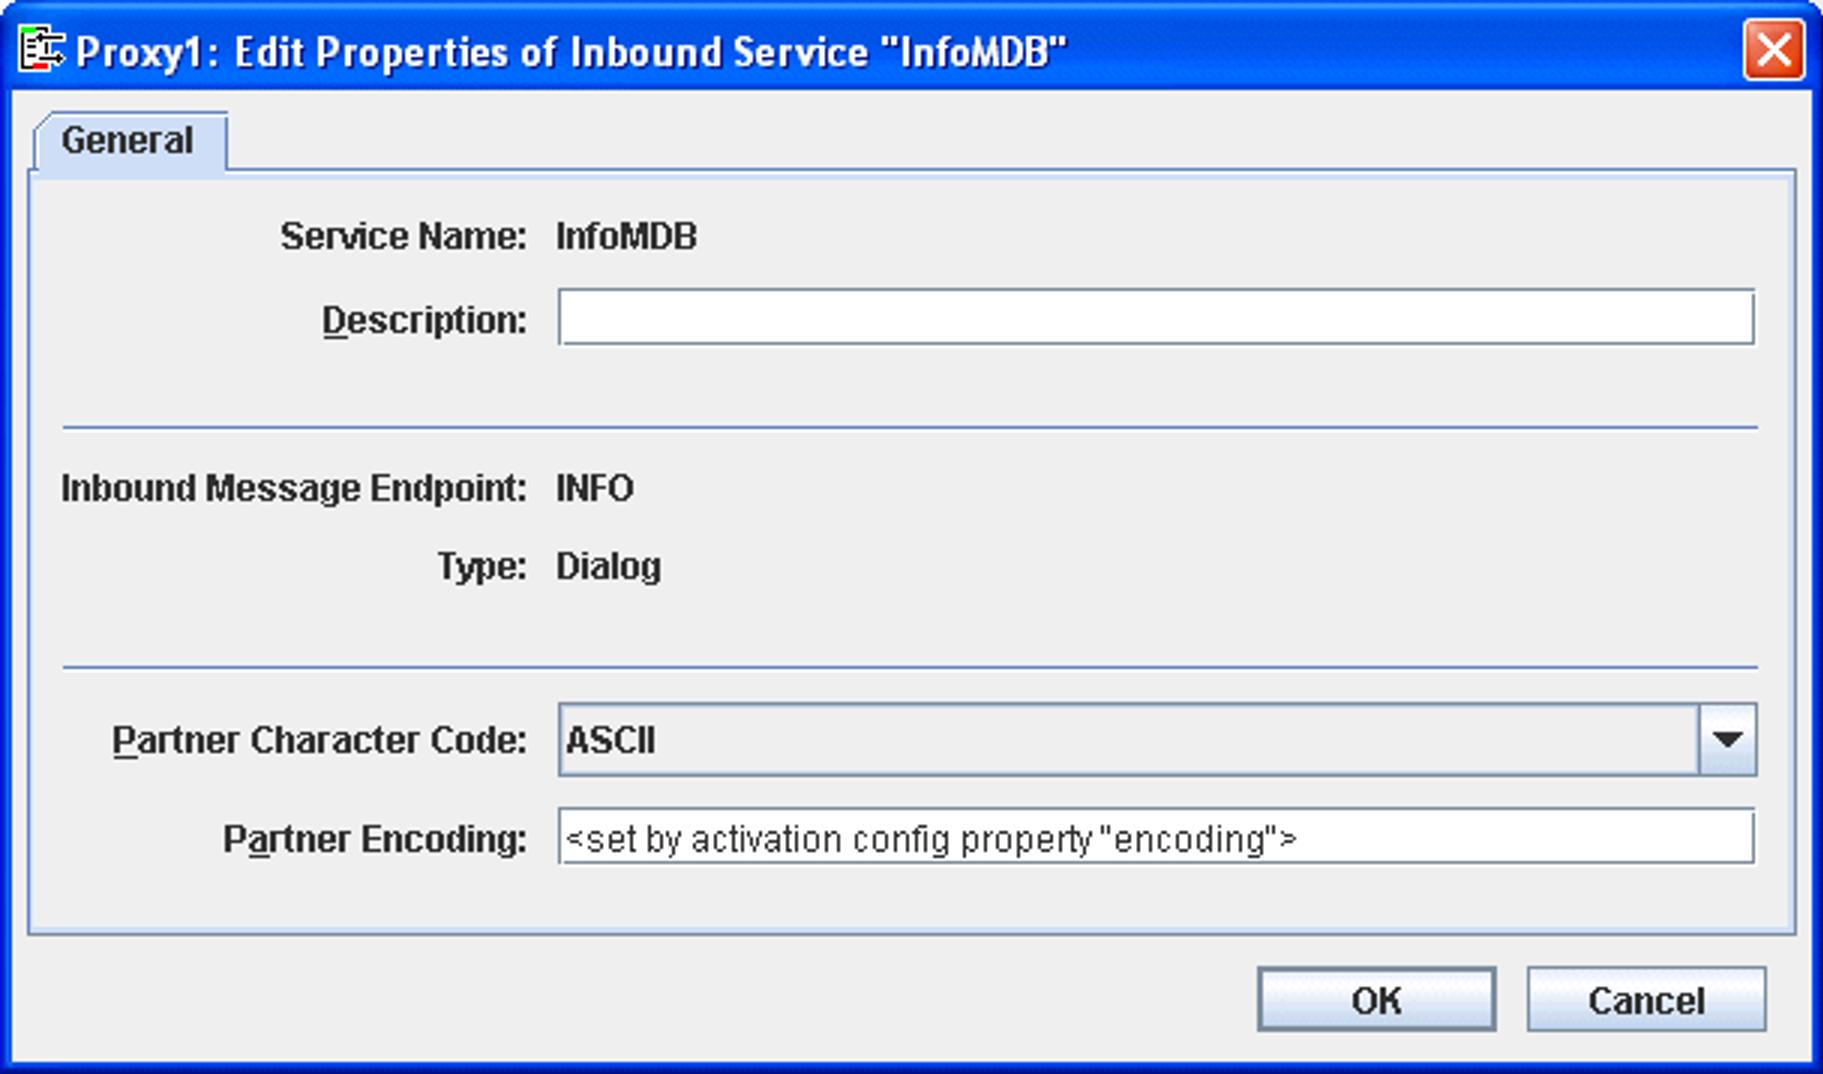
Task: Focus the Partner Encoding input field
Action: click(1155, 838)
